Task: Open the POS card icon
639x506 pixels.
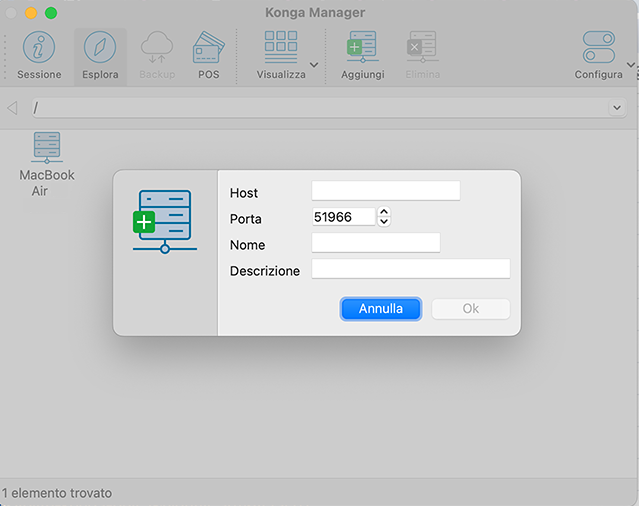Action: pyautogui.click(x=208, y=47)
